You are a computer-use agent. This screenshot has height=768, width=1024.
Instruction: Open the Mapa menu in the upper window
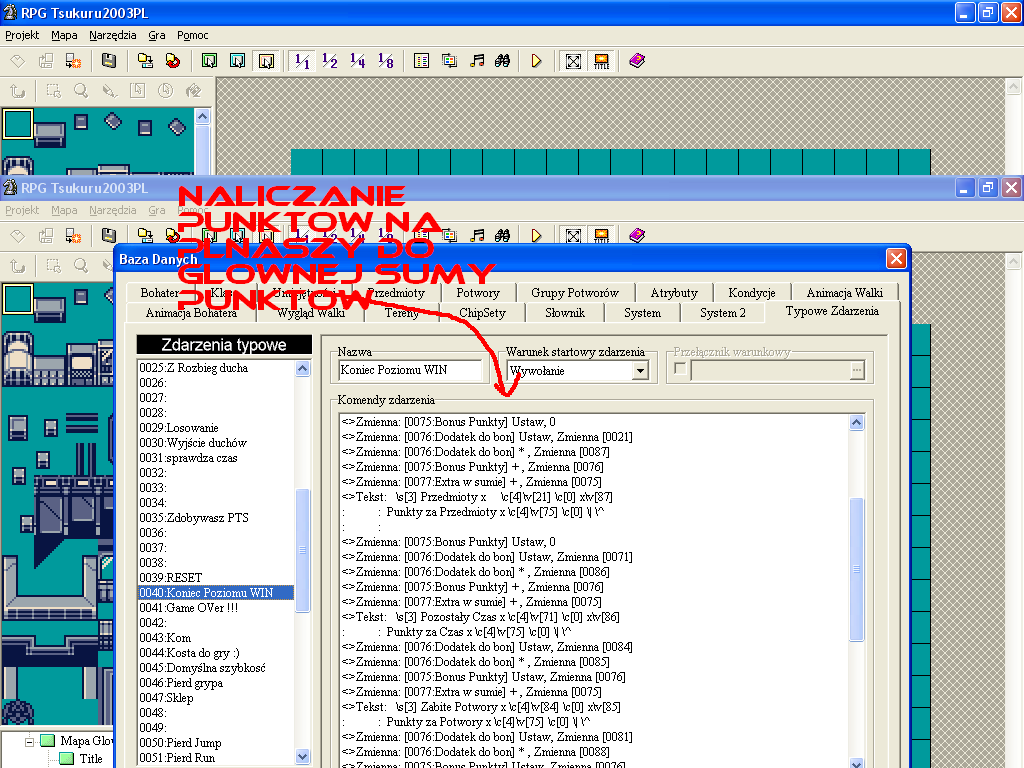point(64,35)
